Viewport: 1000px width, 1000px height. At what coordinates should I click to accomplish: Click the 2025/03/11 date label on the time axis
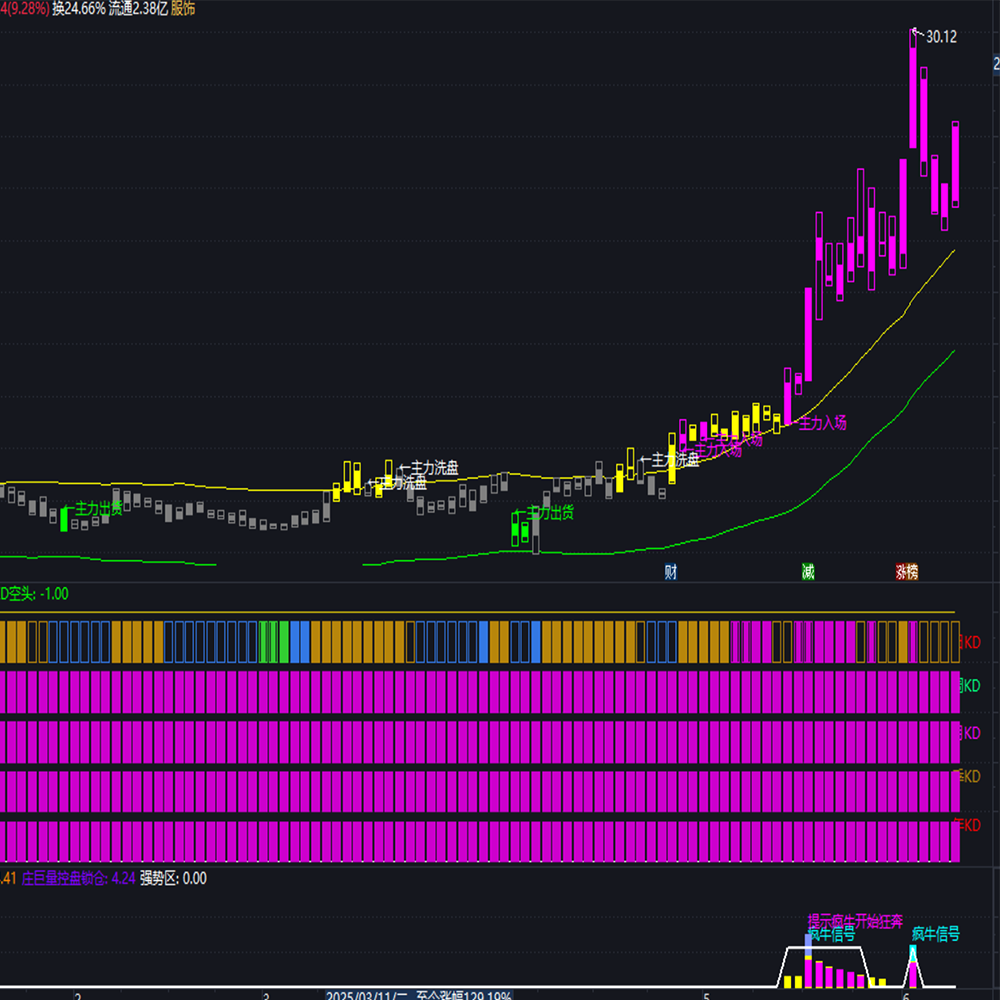[367, 995]
